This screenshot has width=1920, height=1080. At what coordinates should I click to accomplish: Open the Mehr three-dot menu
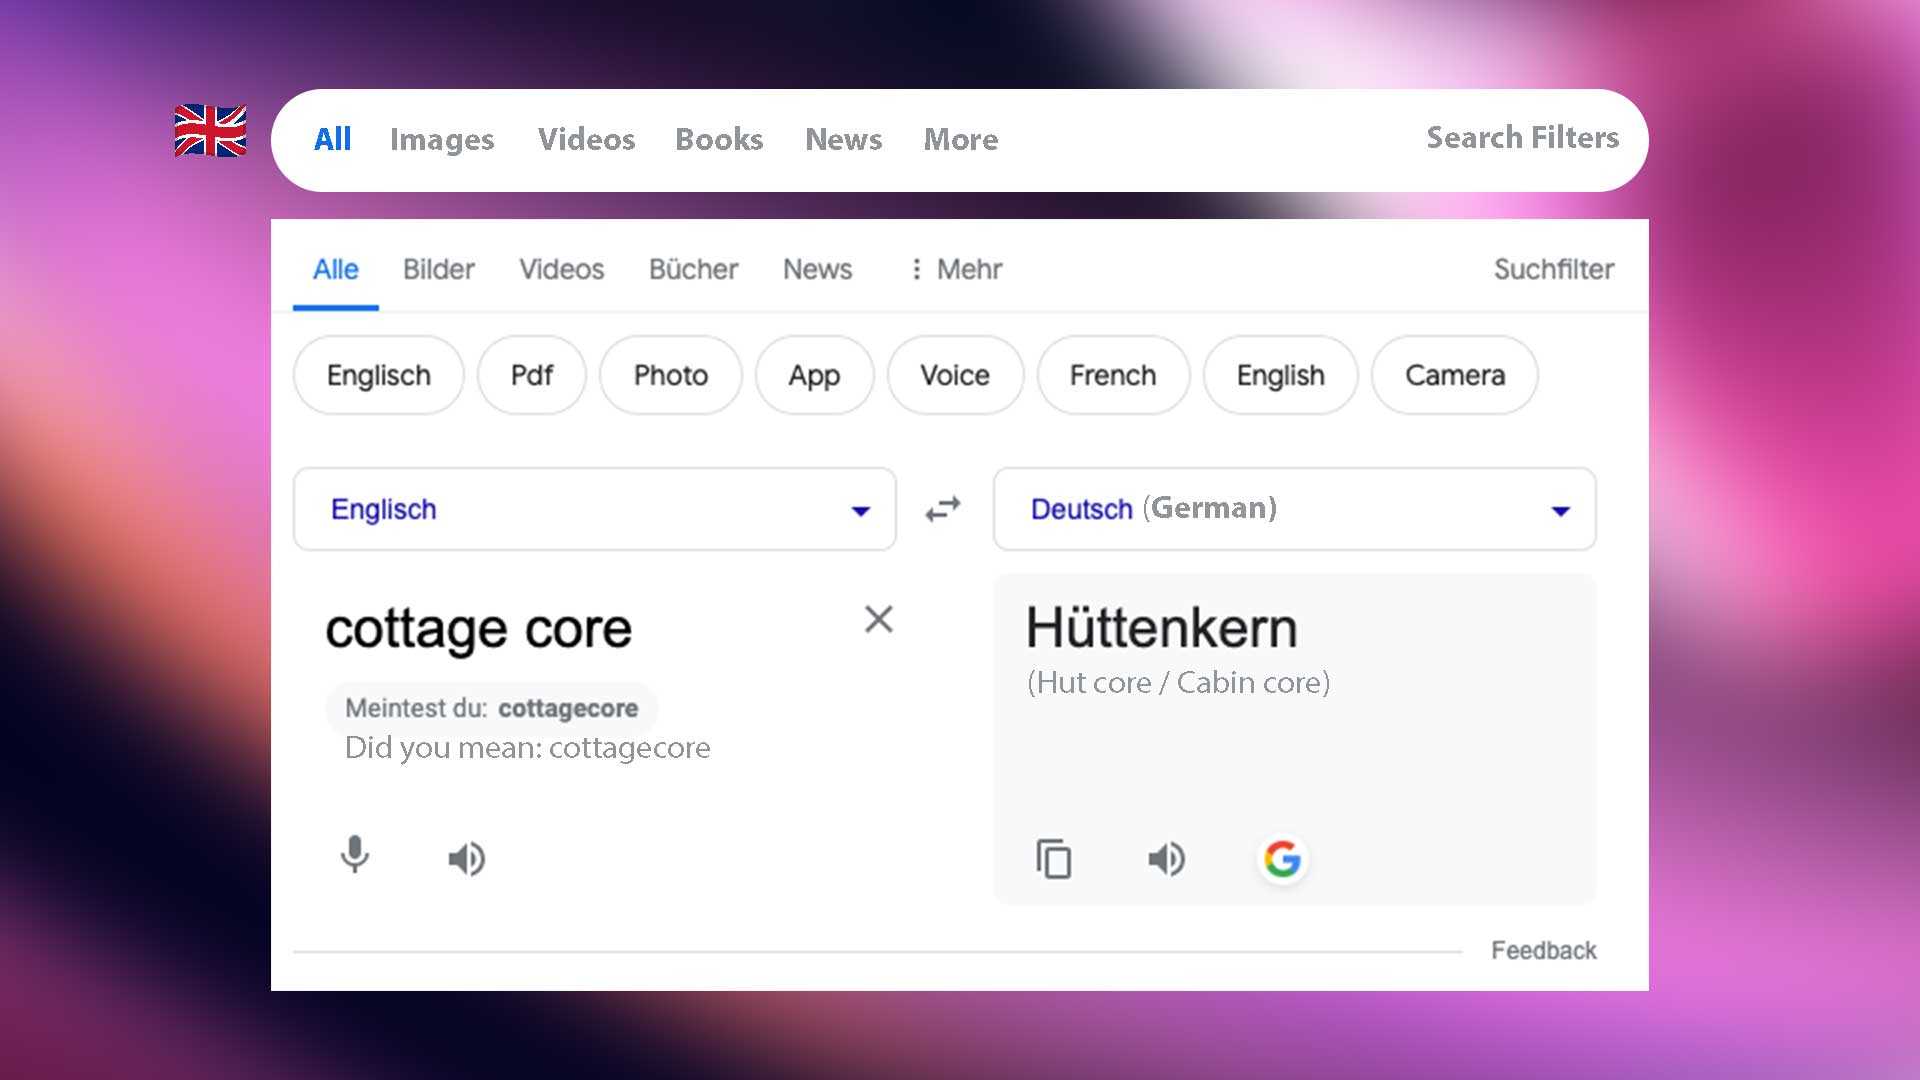point(955,269)
